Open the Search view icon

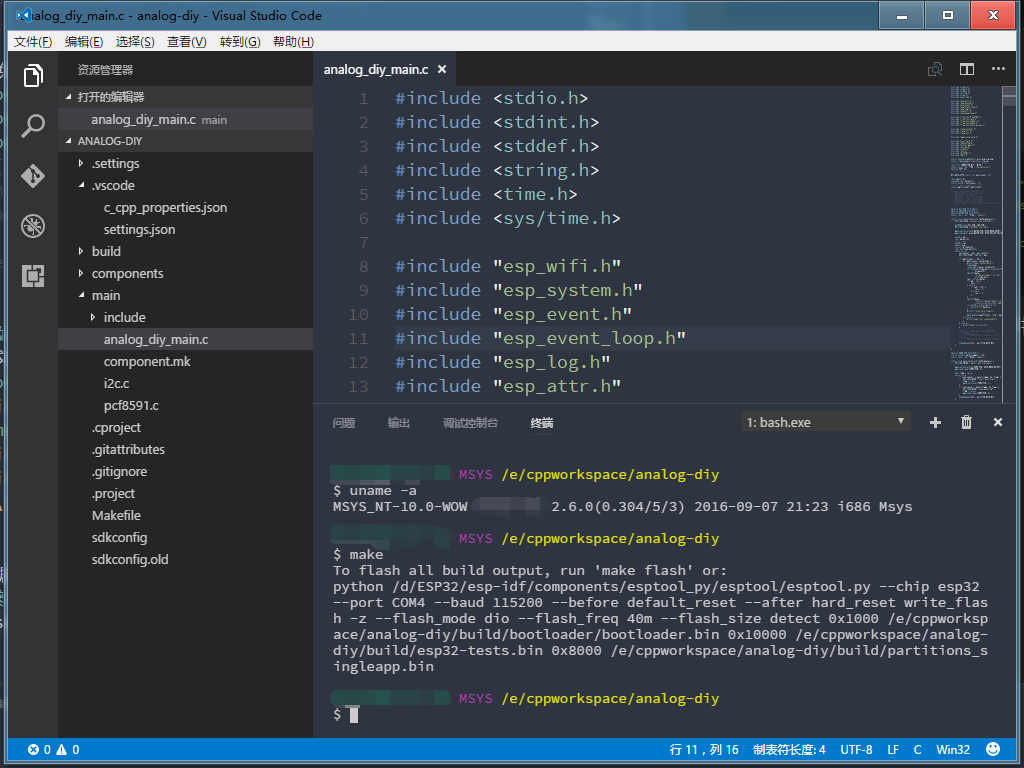pos(33,126)
